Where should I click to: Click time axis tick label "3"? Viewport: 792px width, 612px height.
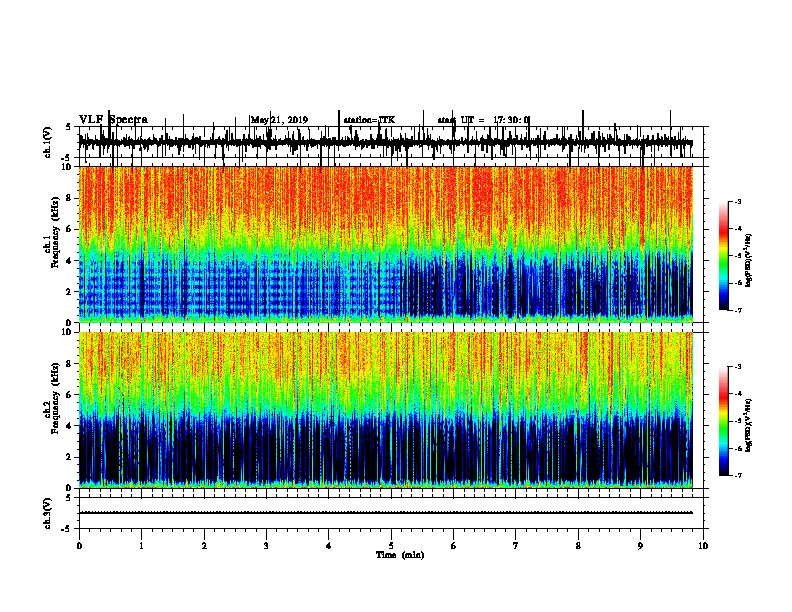pos(266,546)
